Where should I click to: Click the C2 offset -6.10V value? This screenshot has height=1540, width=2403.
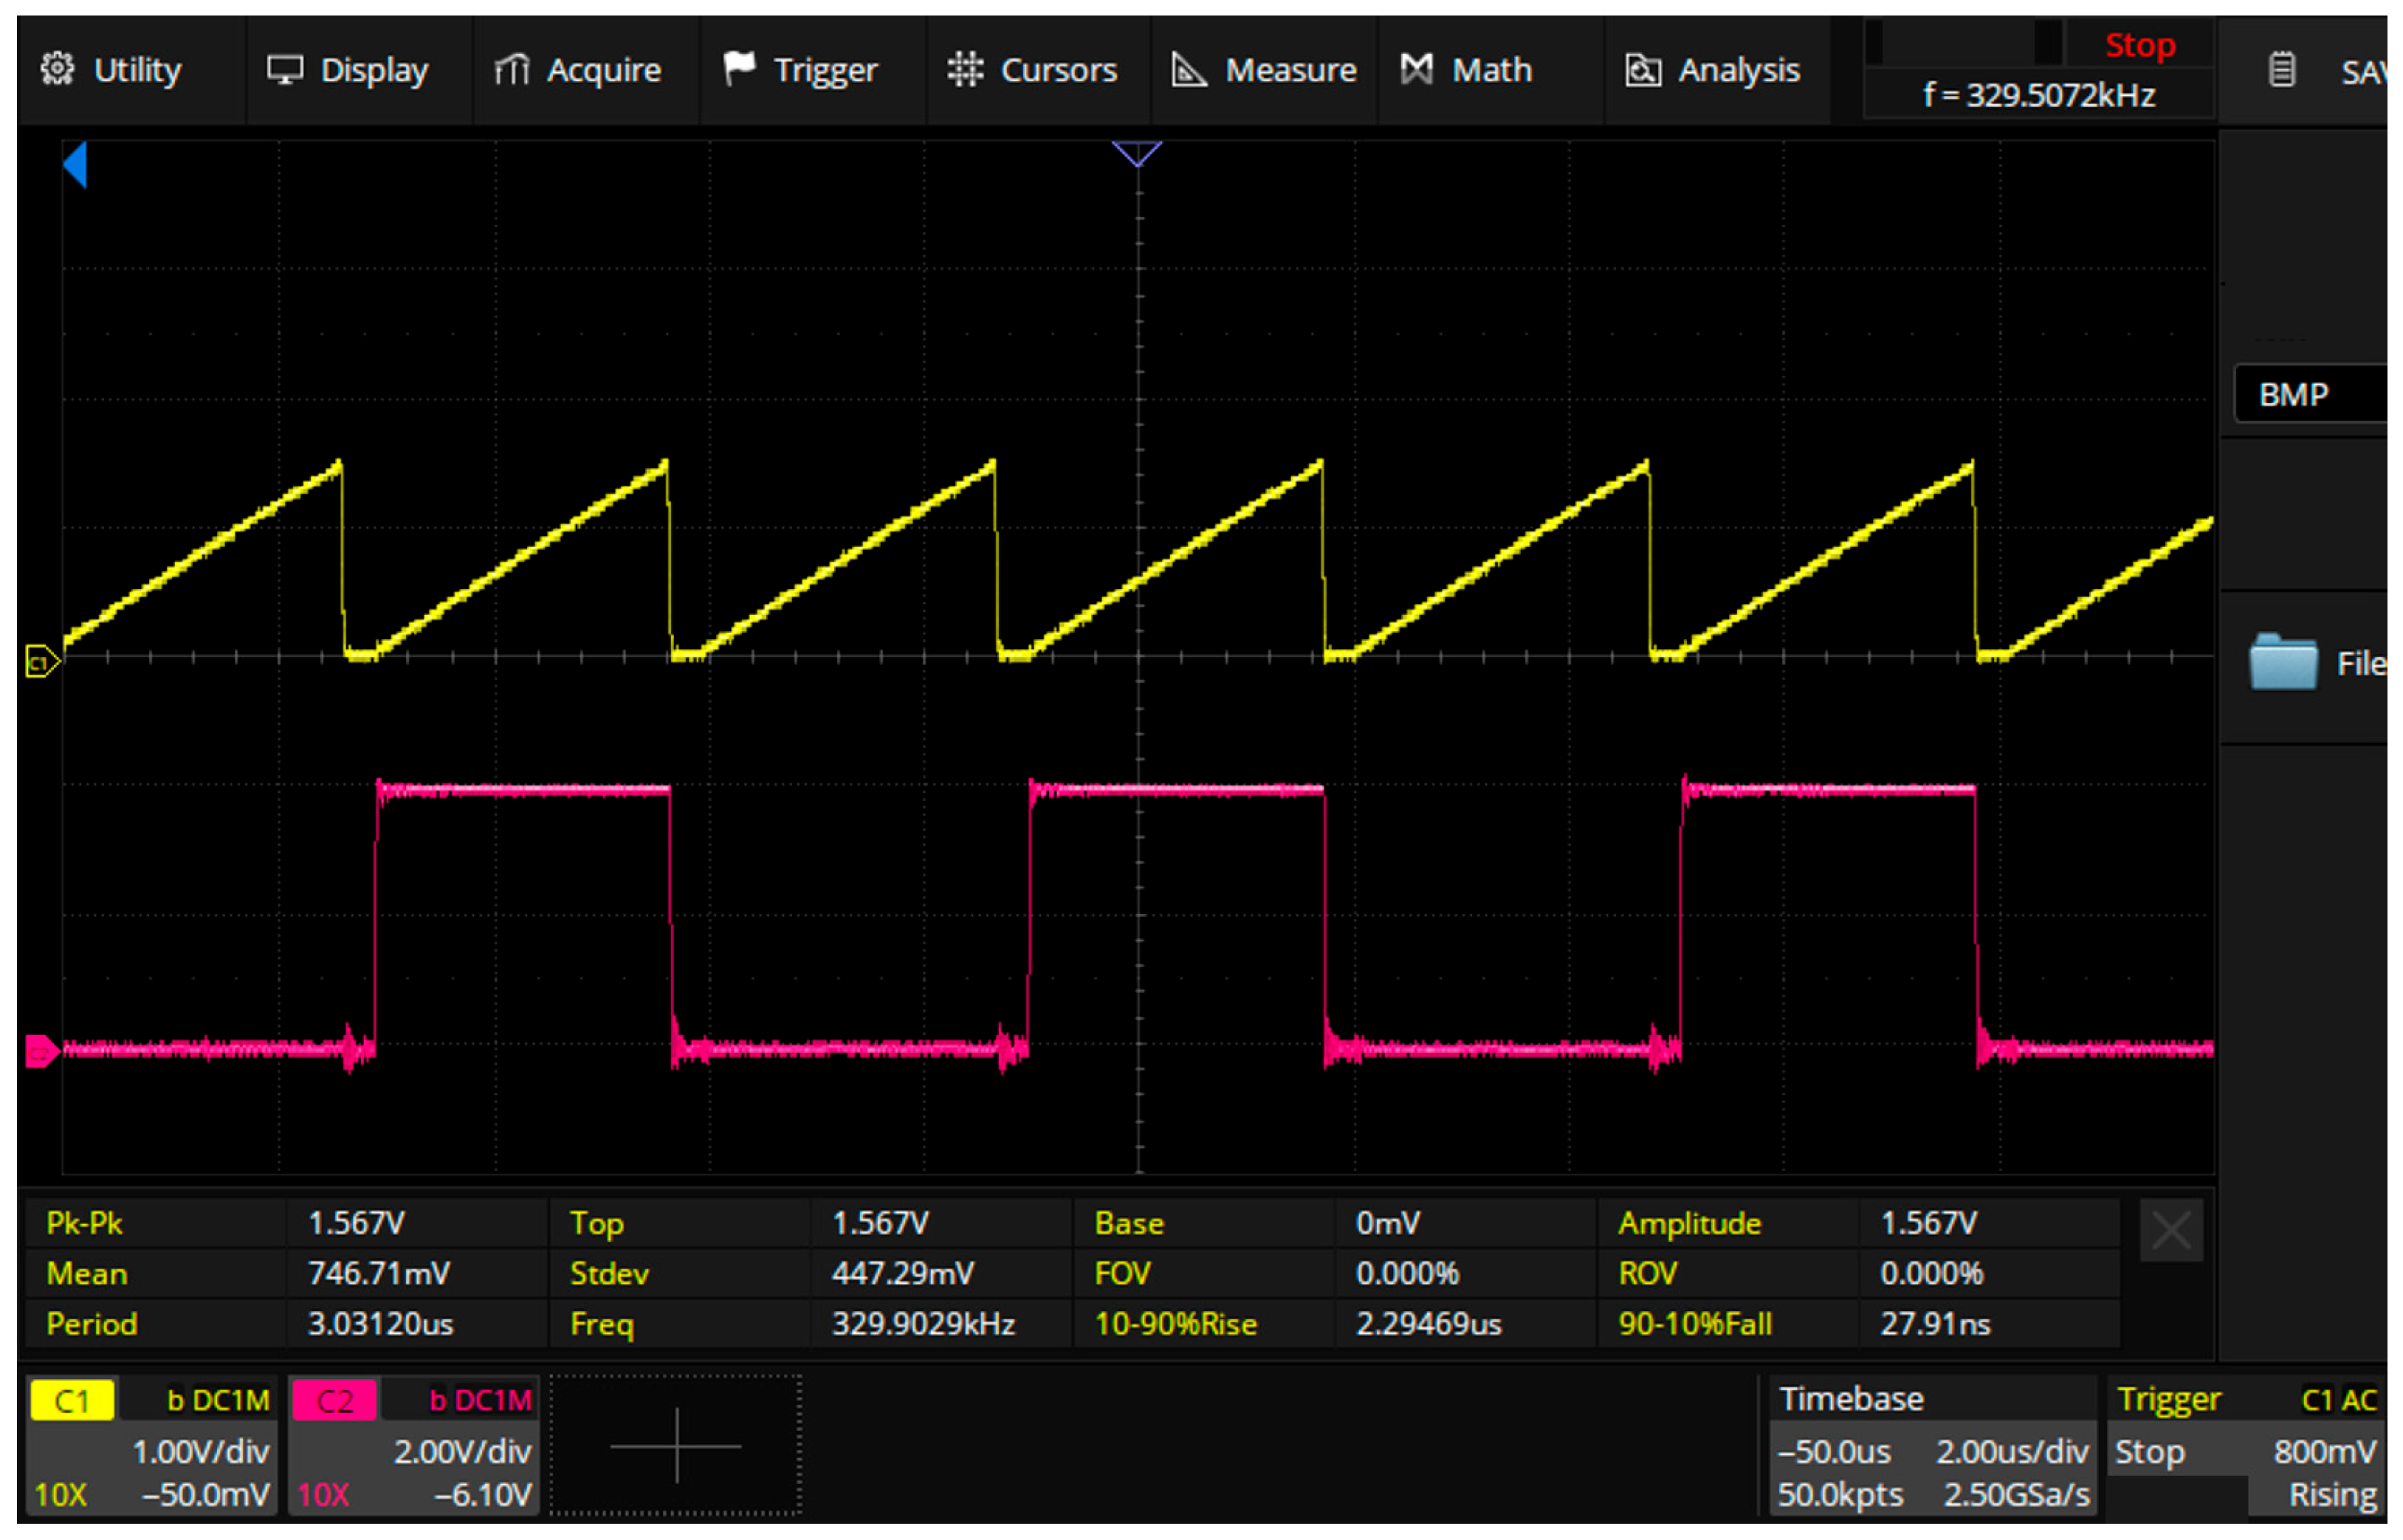[482, 1494]
